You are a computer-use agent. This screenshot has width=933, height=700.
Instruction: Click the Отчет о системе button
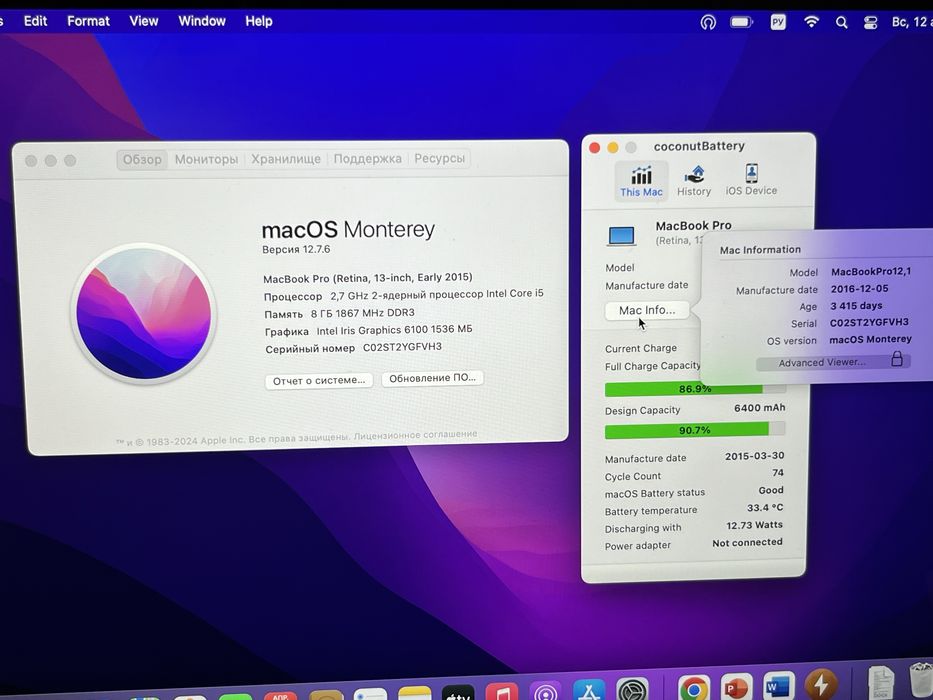click(x=319, y=380)
